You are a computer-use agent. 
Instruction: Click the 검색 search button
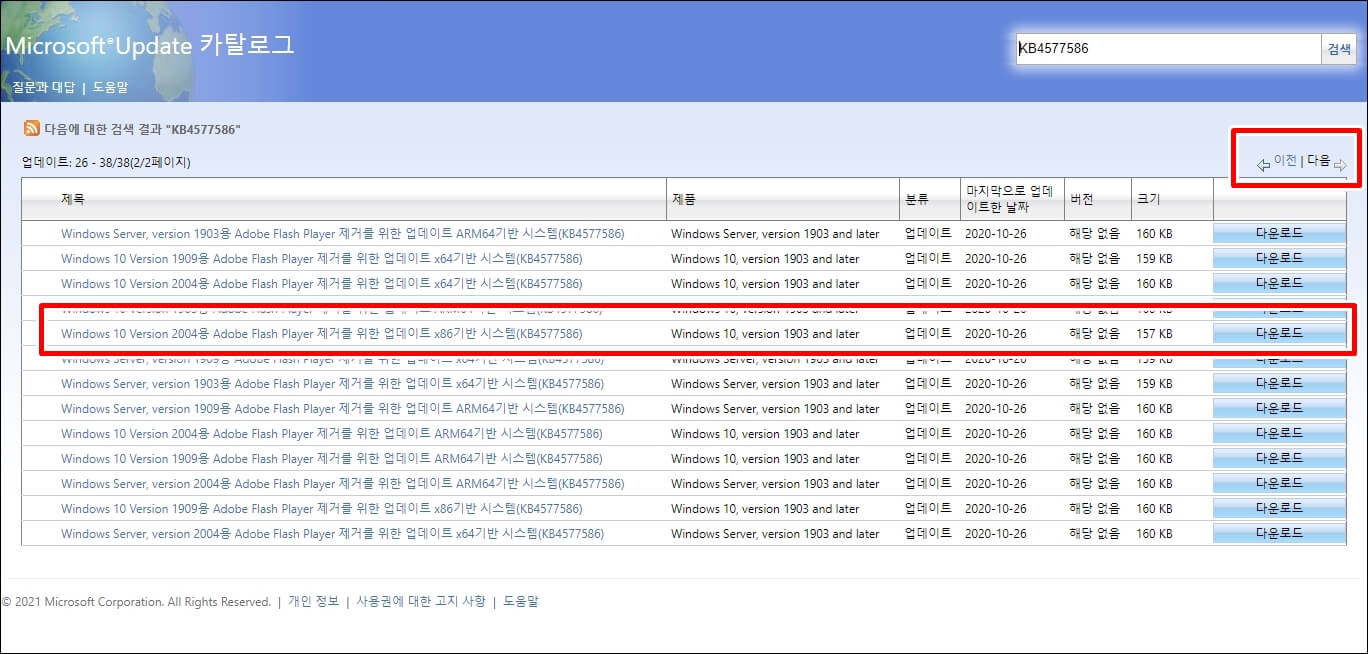[x=1338, y=48]
